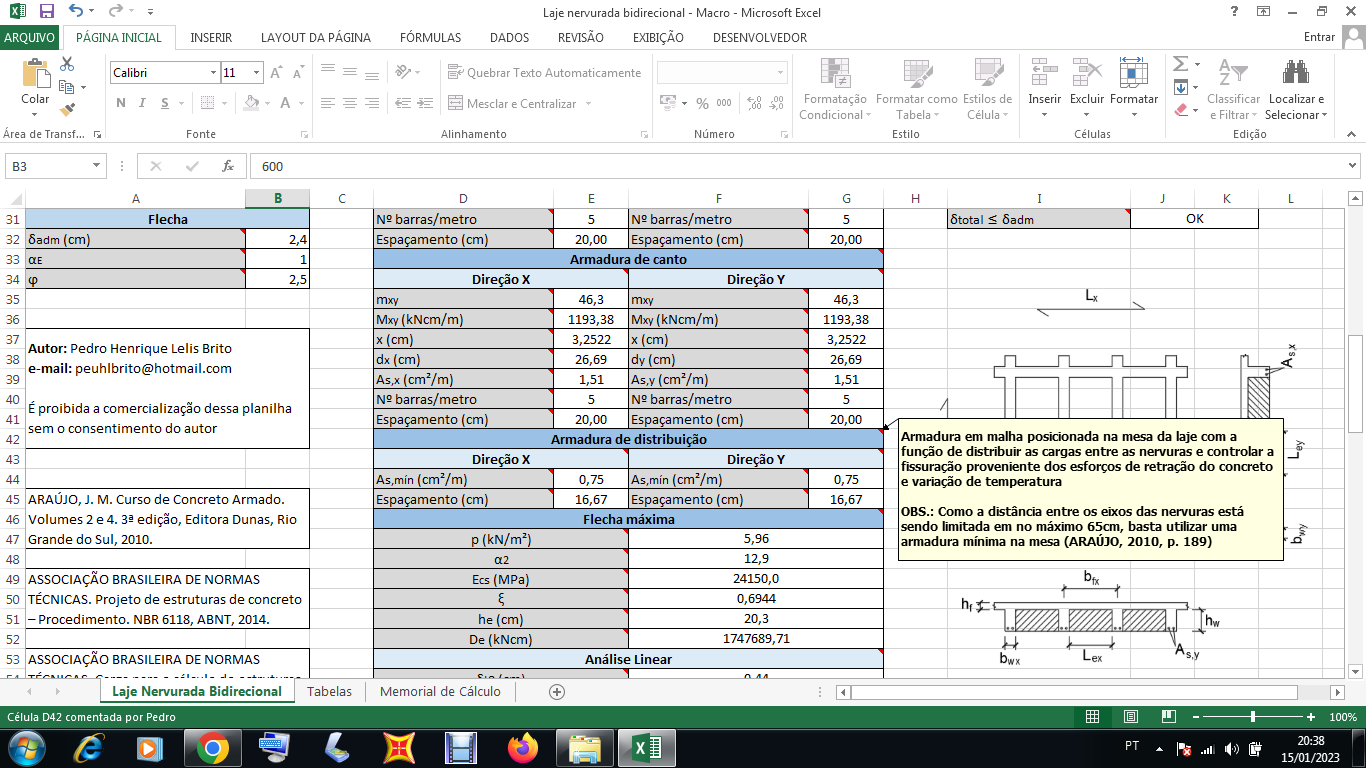
Task: Switch to the Tabelas sheet tab
Action: 329,691
